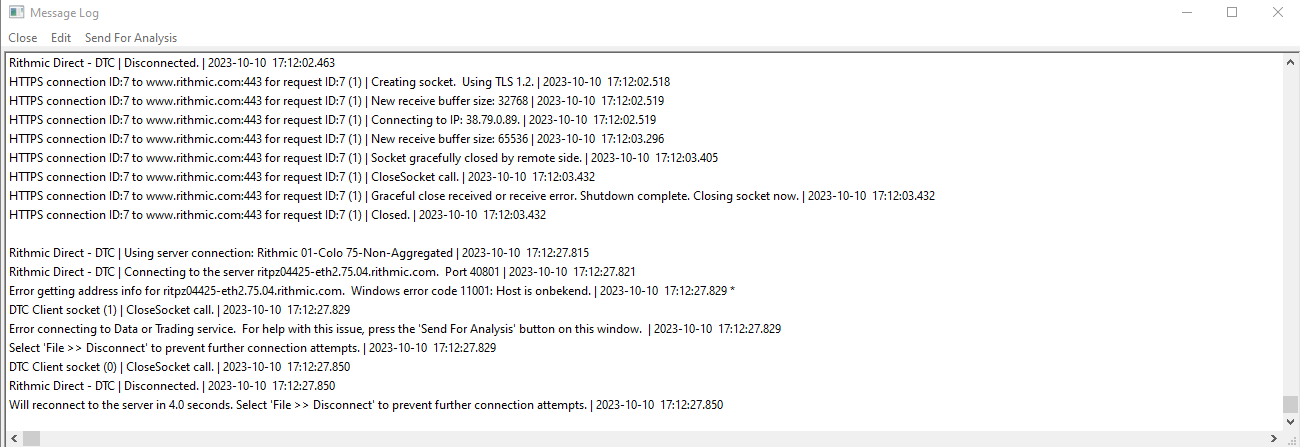
Task: Close the Message Log window
Action: point(1277,13)
